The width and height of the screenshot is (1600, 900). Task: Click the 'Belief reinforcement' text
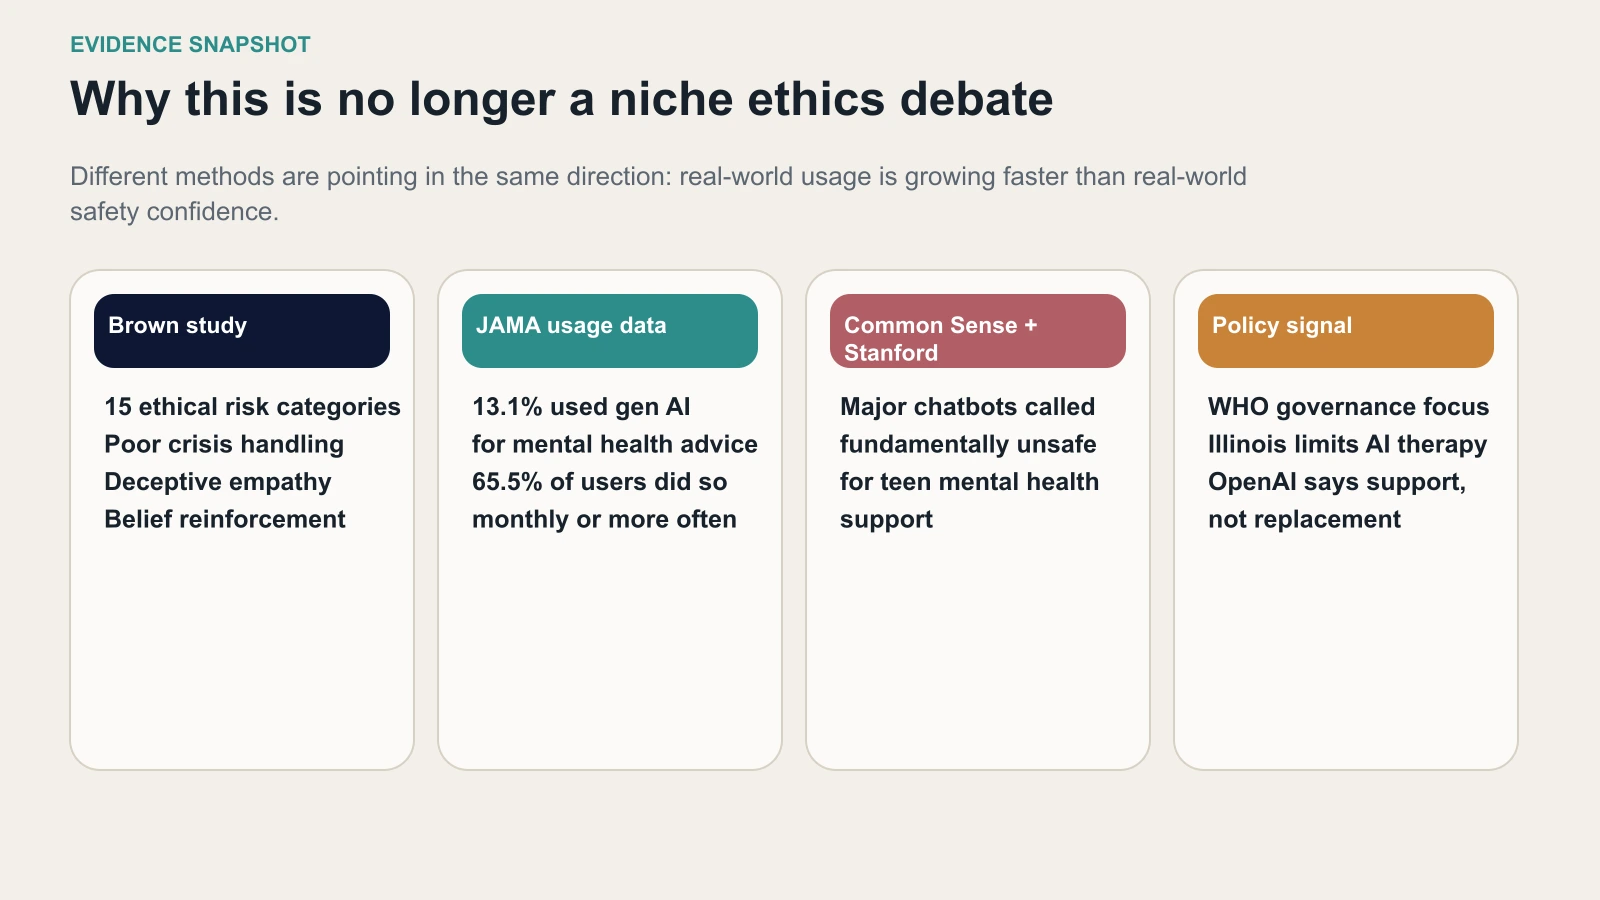[225, 519]
